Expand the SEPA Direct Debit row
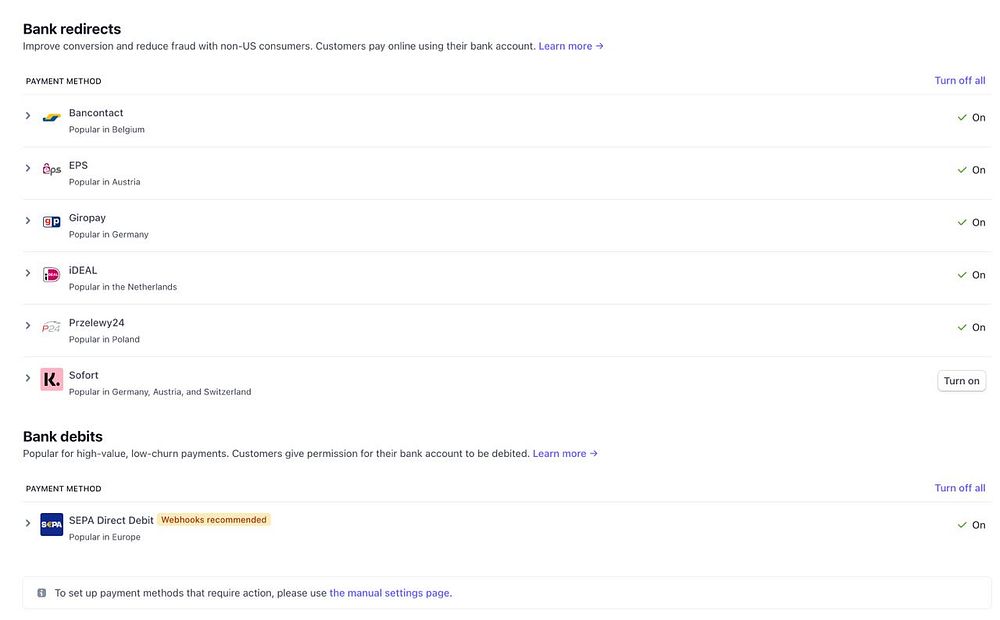The height and width of the screenshot is (620, 1000). (28, 523)
